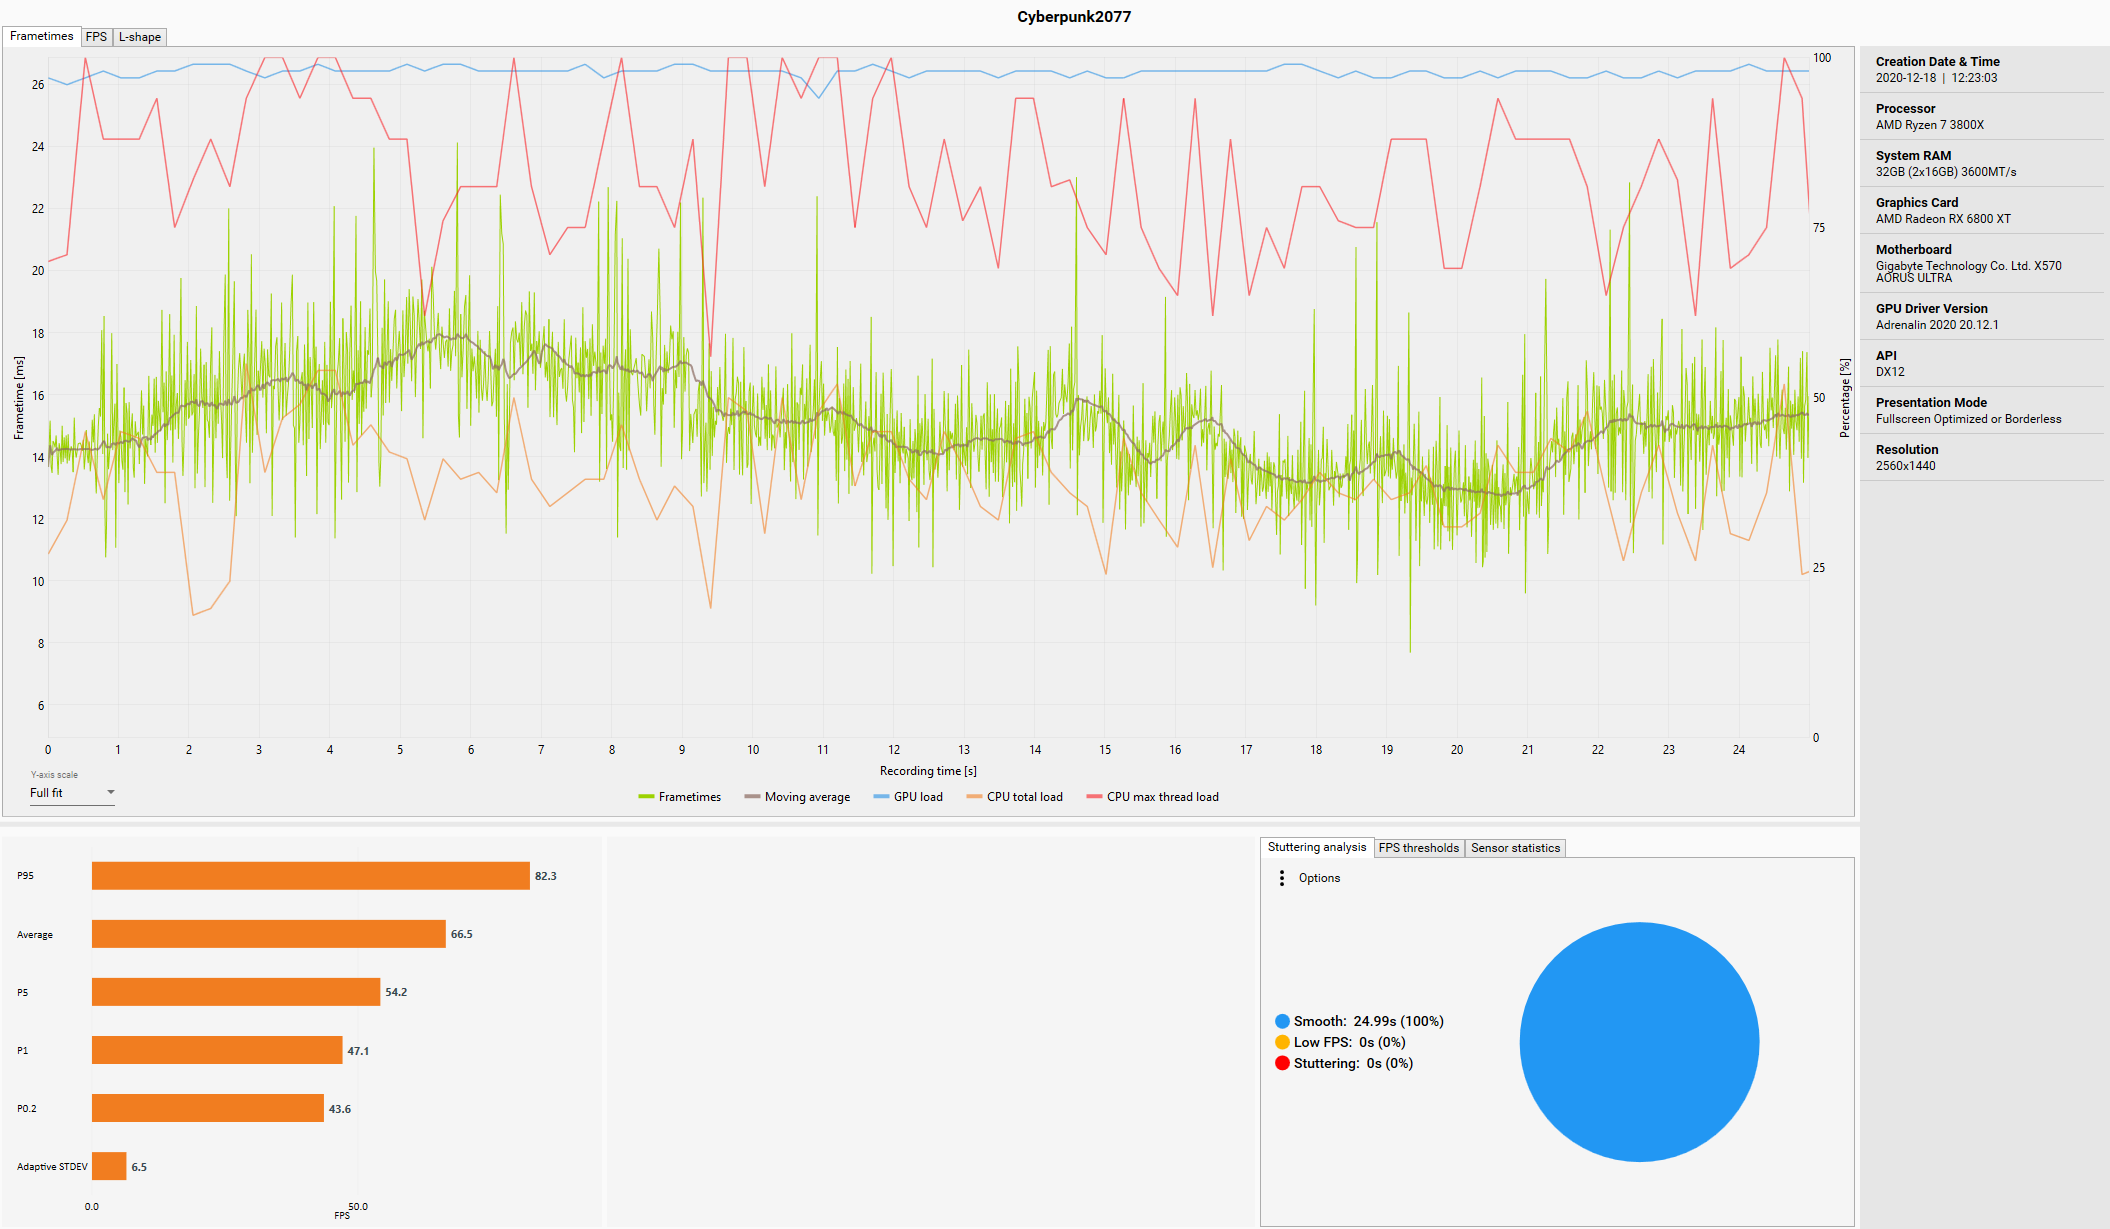
Task: Open the Sensor statistics tab
Action: (1515, 848)
